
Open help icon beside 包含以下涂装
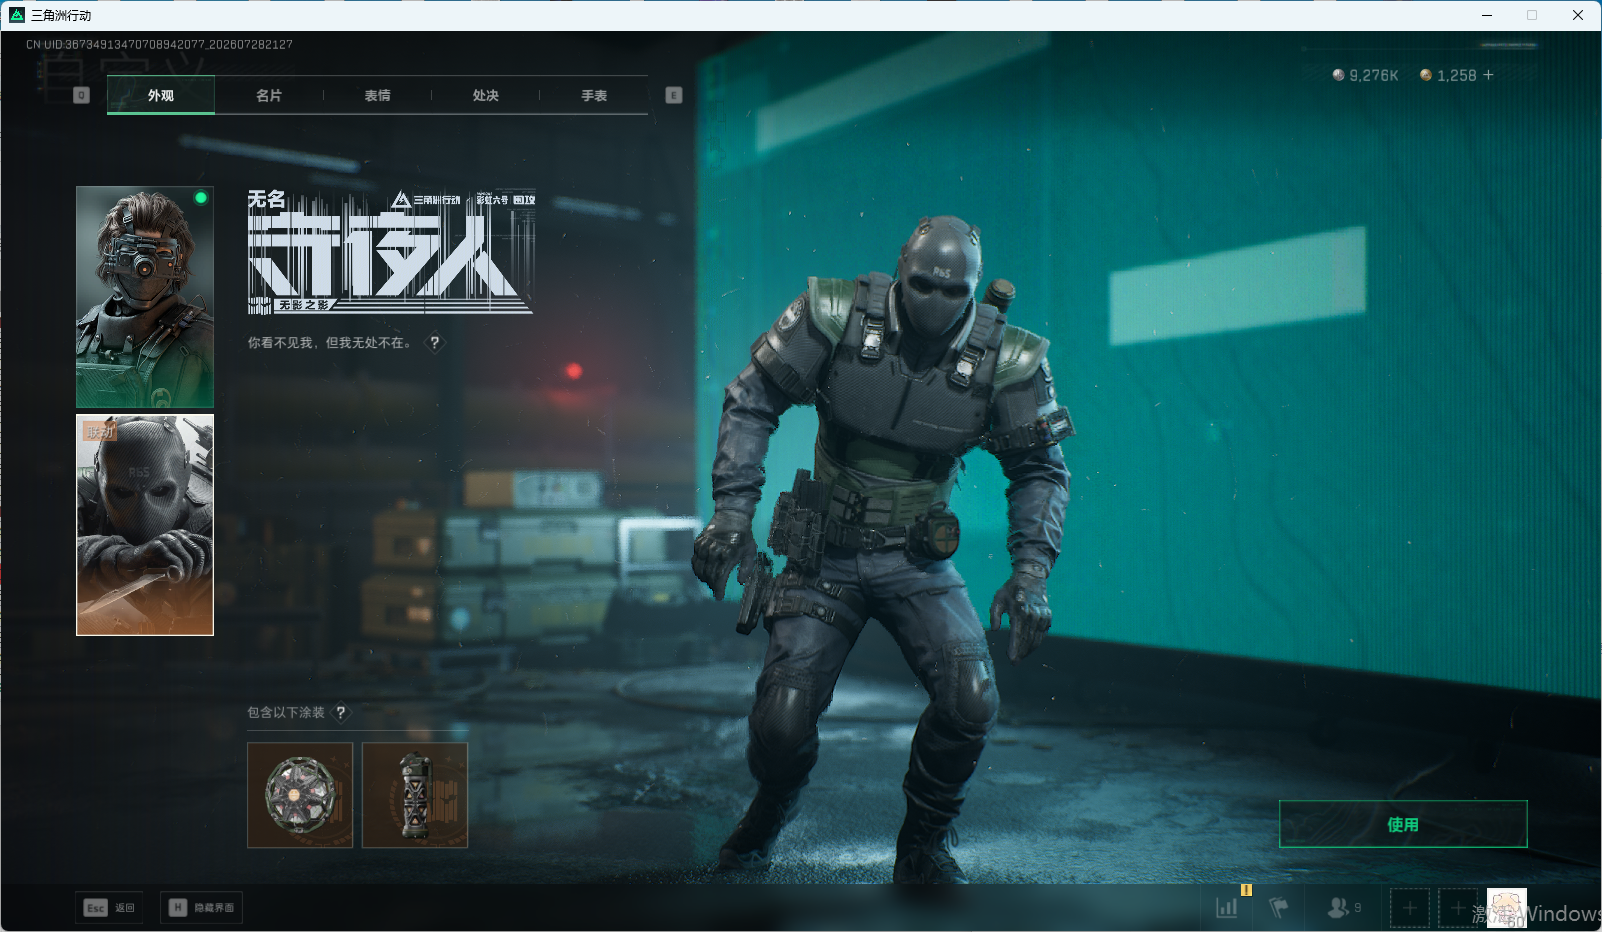coord(341,712)
